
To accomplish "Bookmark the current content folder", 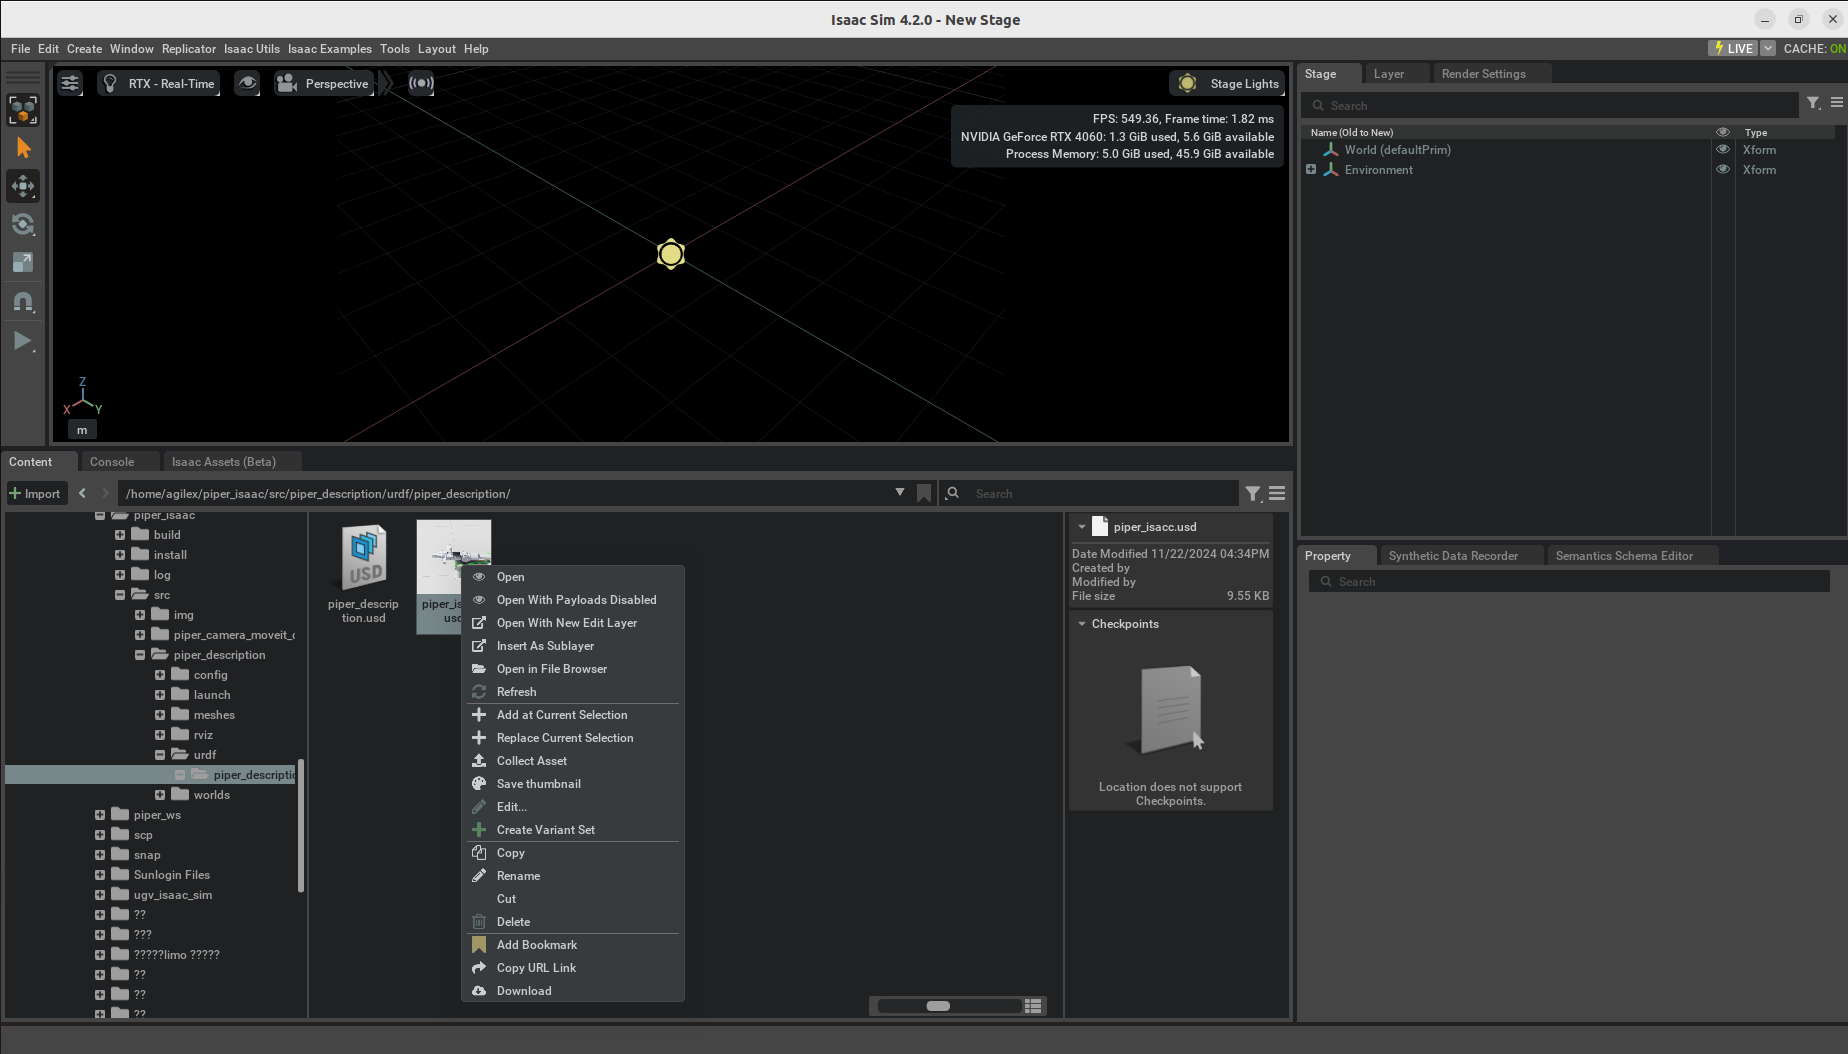I will pos(924,493).
